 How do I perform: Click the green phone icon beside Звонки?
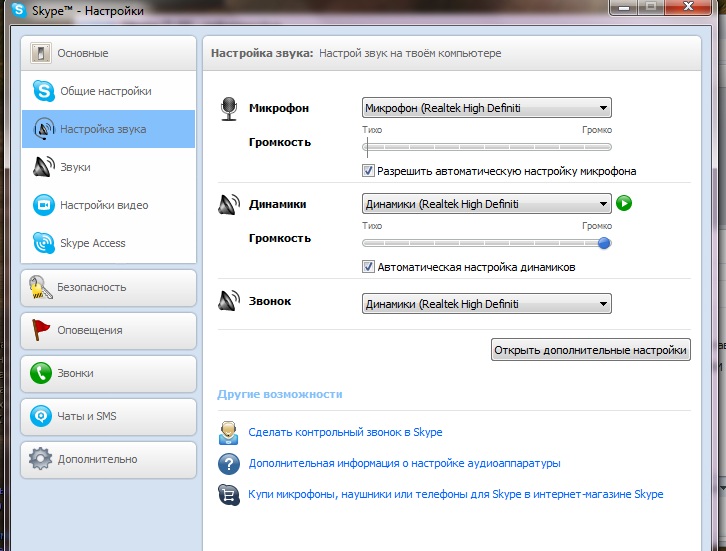(41, 373)
